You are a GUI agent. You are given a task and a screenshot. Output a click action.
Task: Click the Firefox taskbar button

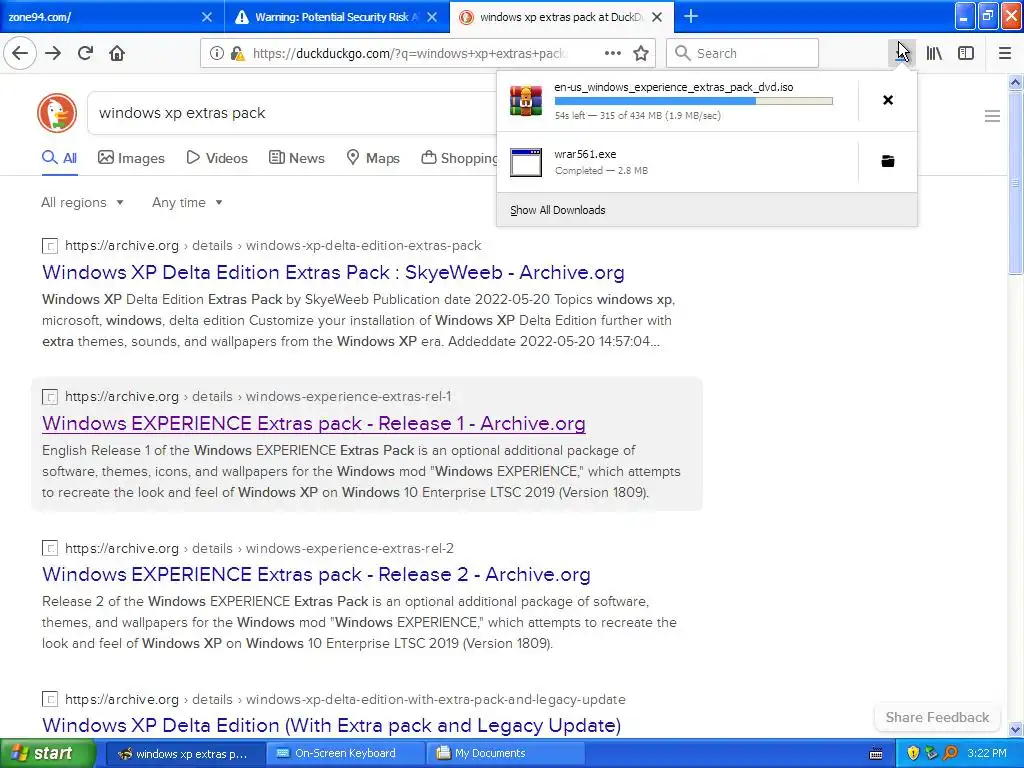(x=185, y=753)
